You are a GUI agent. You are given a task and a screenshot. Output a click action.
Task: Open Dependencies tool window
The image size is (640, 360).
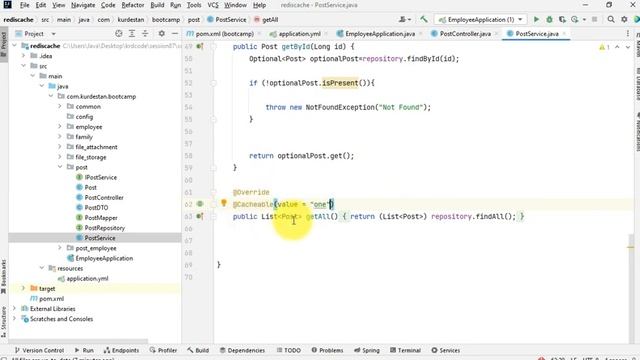click(242, 350)
